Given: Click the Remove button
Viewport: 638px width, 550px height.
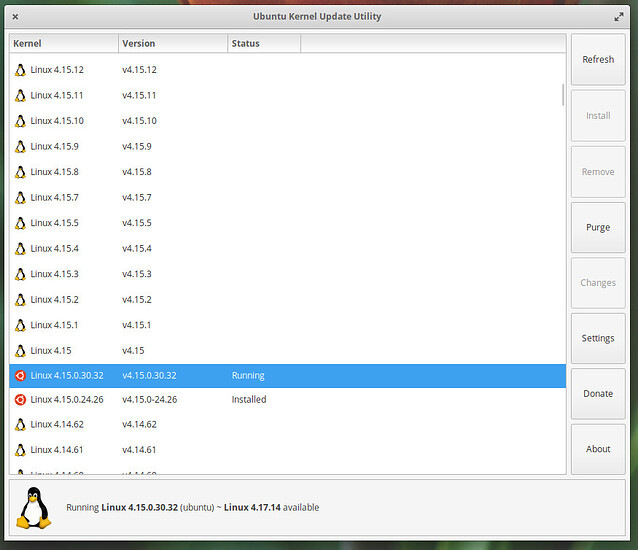Looking at the screenshot, I should pyautogui.click(x=598, y=172).
